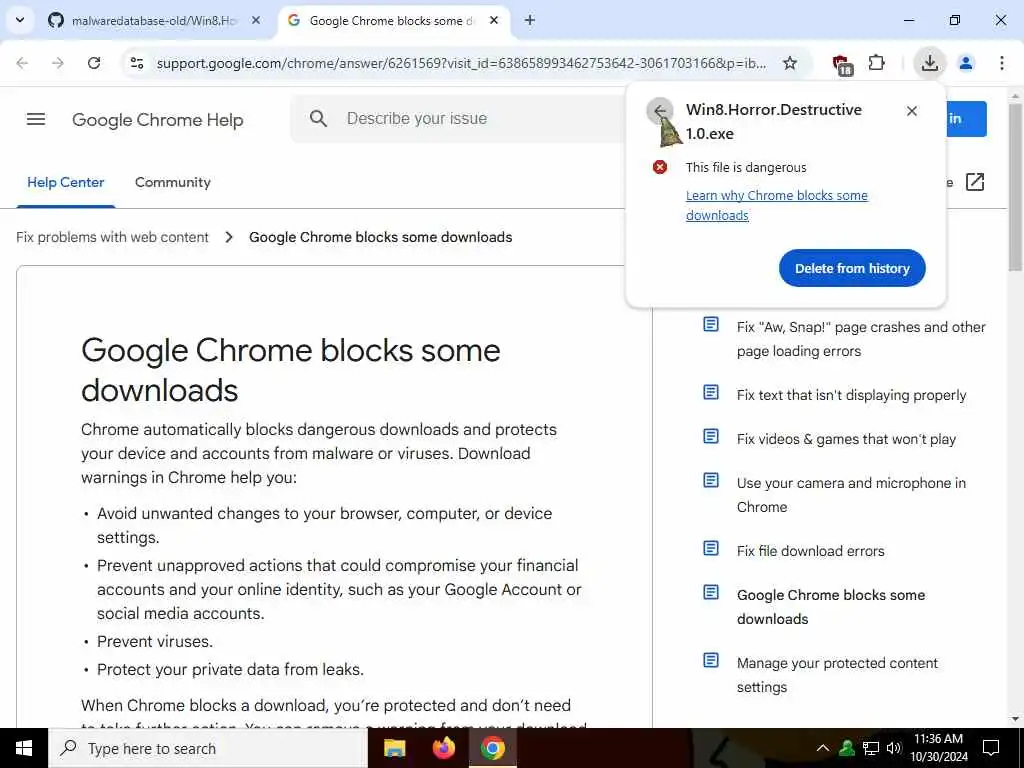Viewport: 1024px width, 768px height.
Task: Open the Chrome three-dot menu
Action: click(1002, 63)
